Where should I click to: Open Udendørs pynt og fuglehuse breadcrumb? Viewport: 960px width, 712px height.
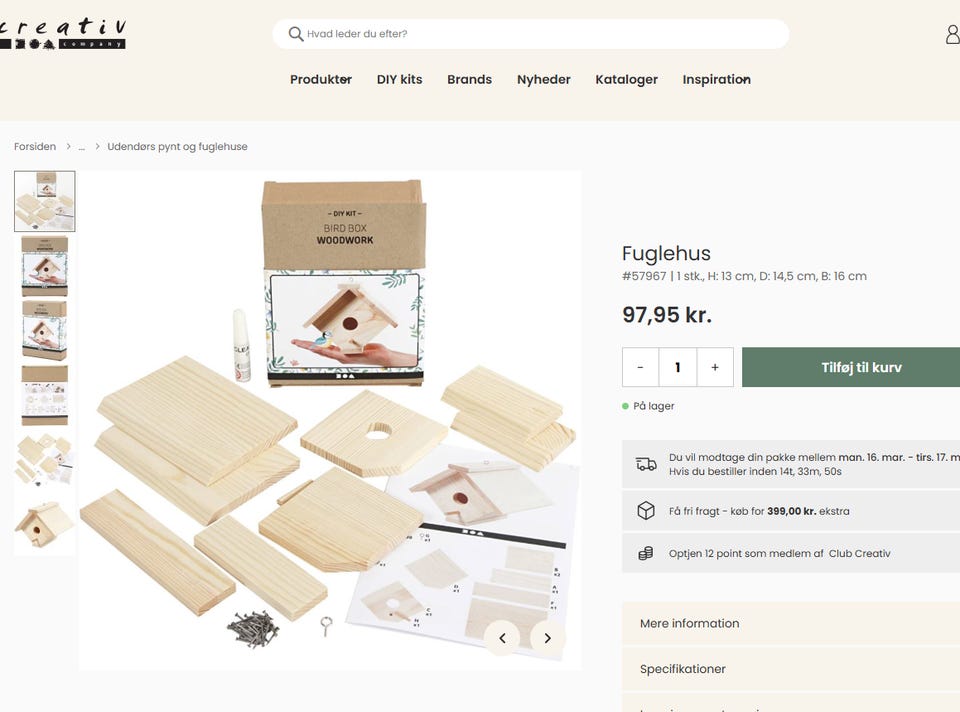(178, 147)
